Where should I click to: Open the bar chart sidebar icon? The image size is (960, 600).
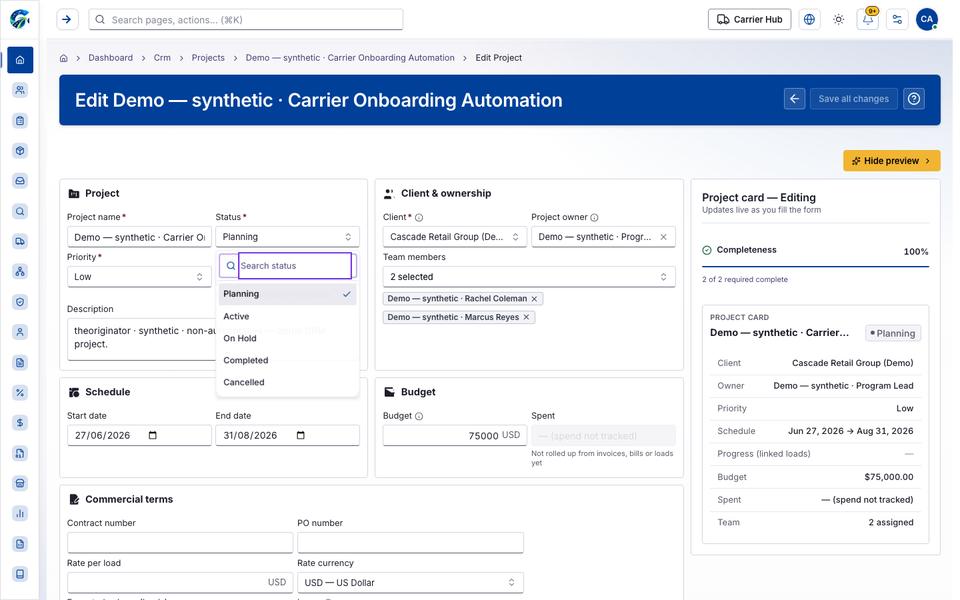coord(20,513)
